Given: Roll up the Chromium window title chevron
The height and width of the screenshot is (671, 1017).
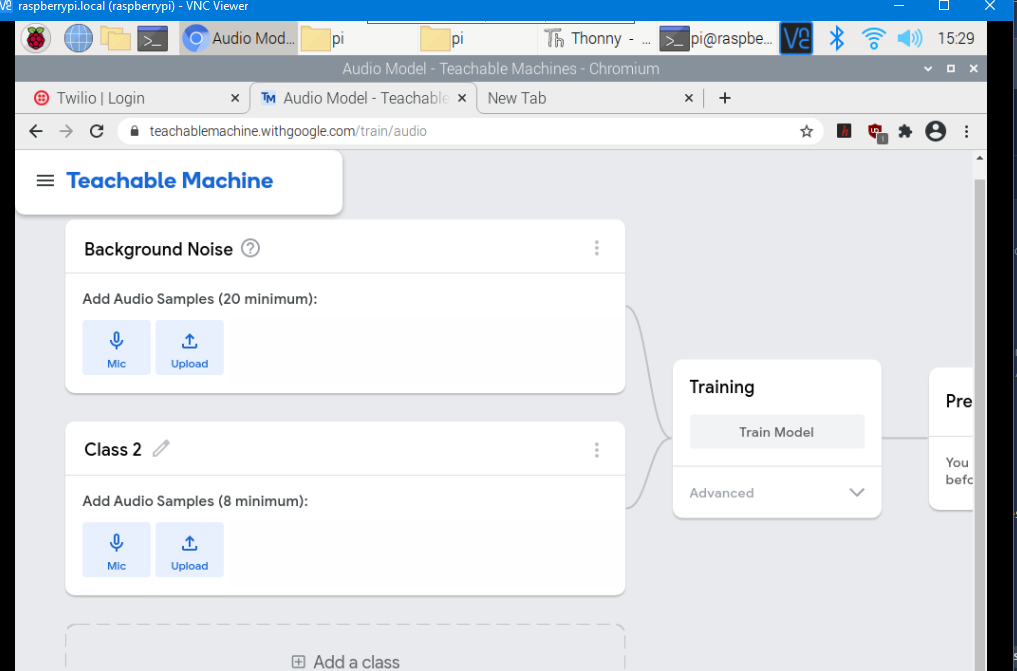Looking at the screenshot, I should 928,69.
